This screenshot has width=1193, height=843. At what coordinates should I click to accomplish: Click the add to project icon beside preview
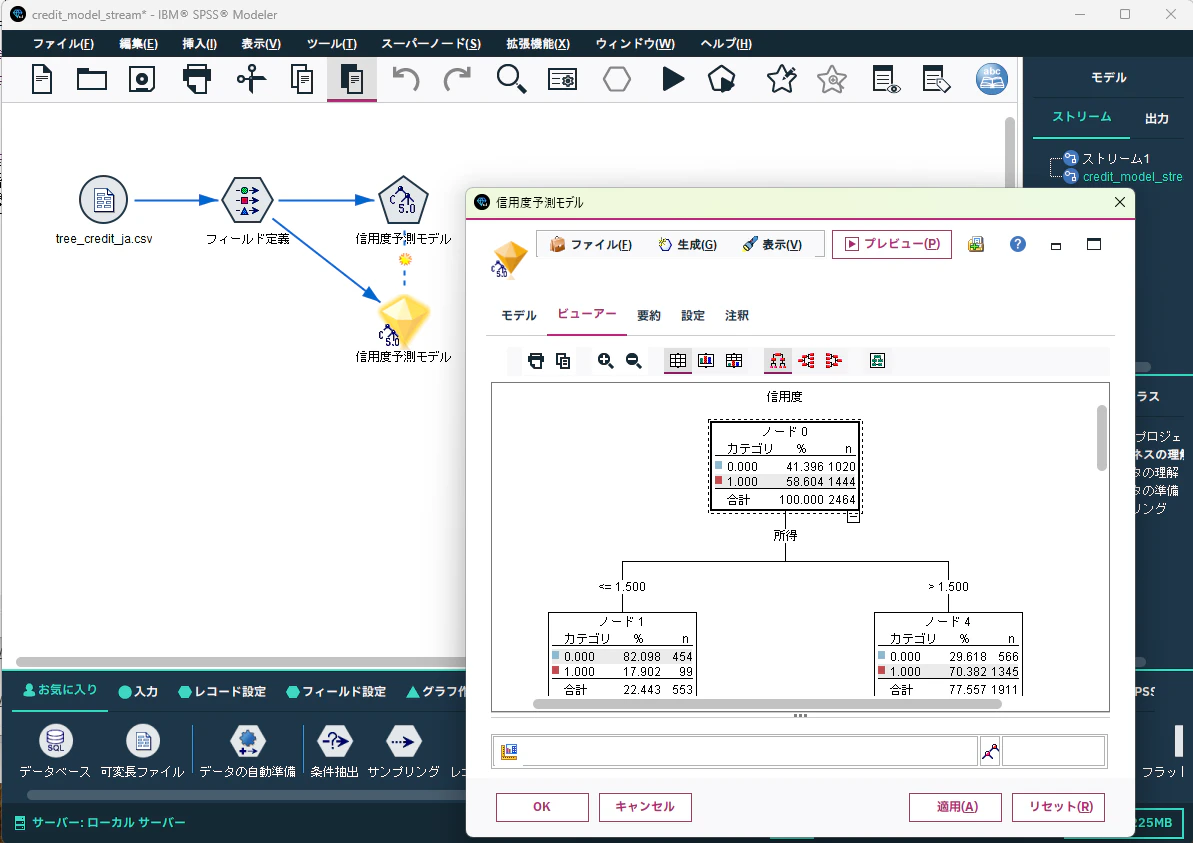[x=975, y=244]
